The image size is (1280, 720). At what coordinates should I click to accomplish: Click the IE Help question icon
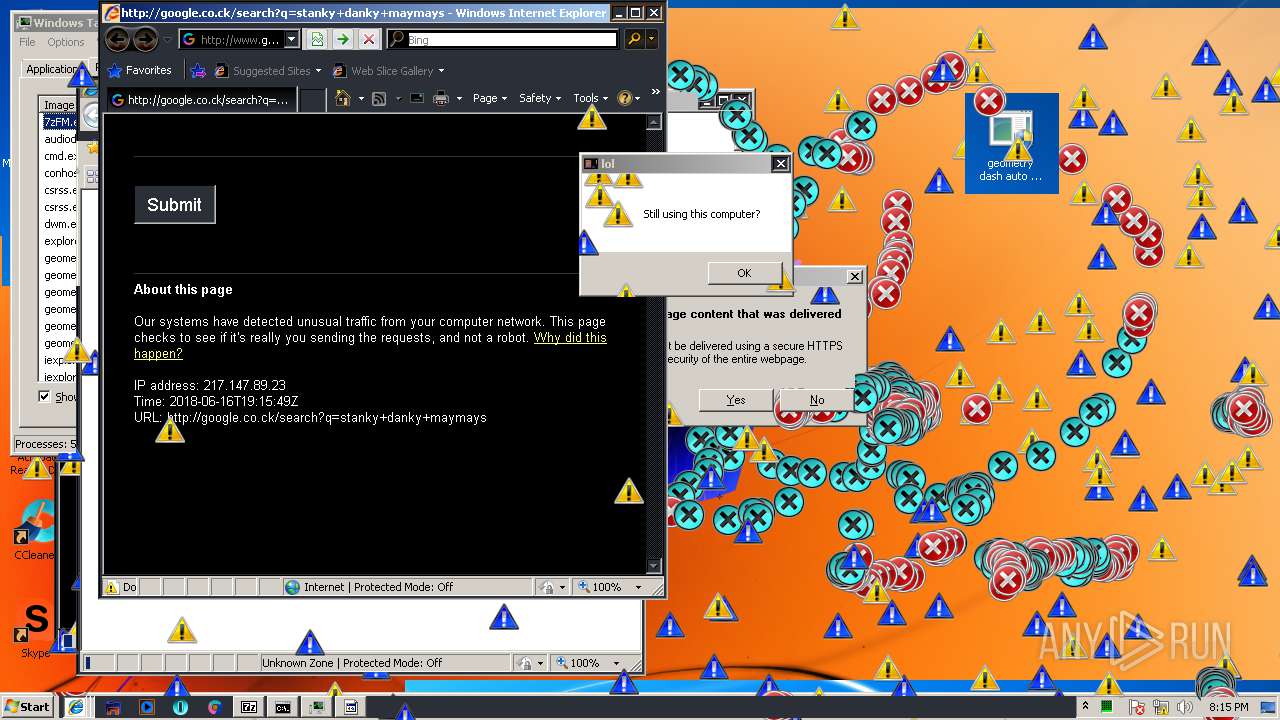(624, 98)
